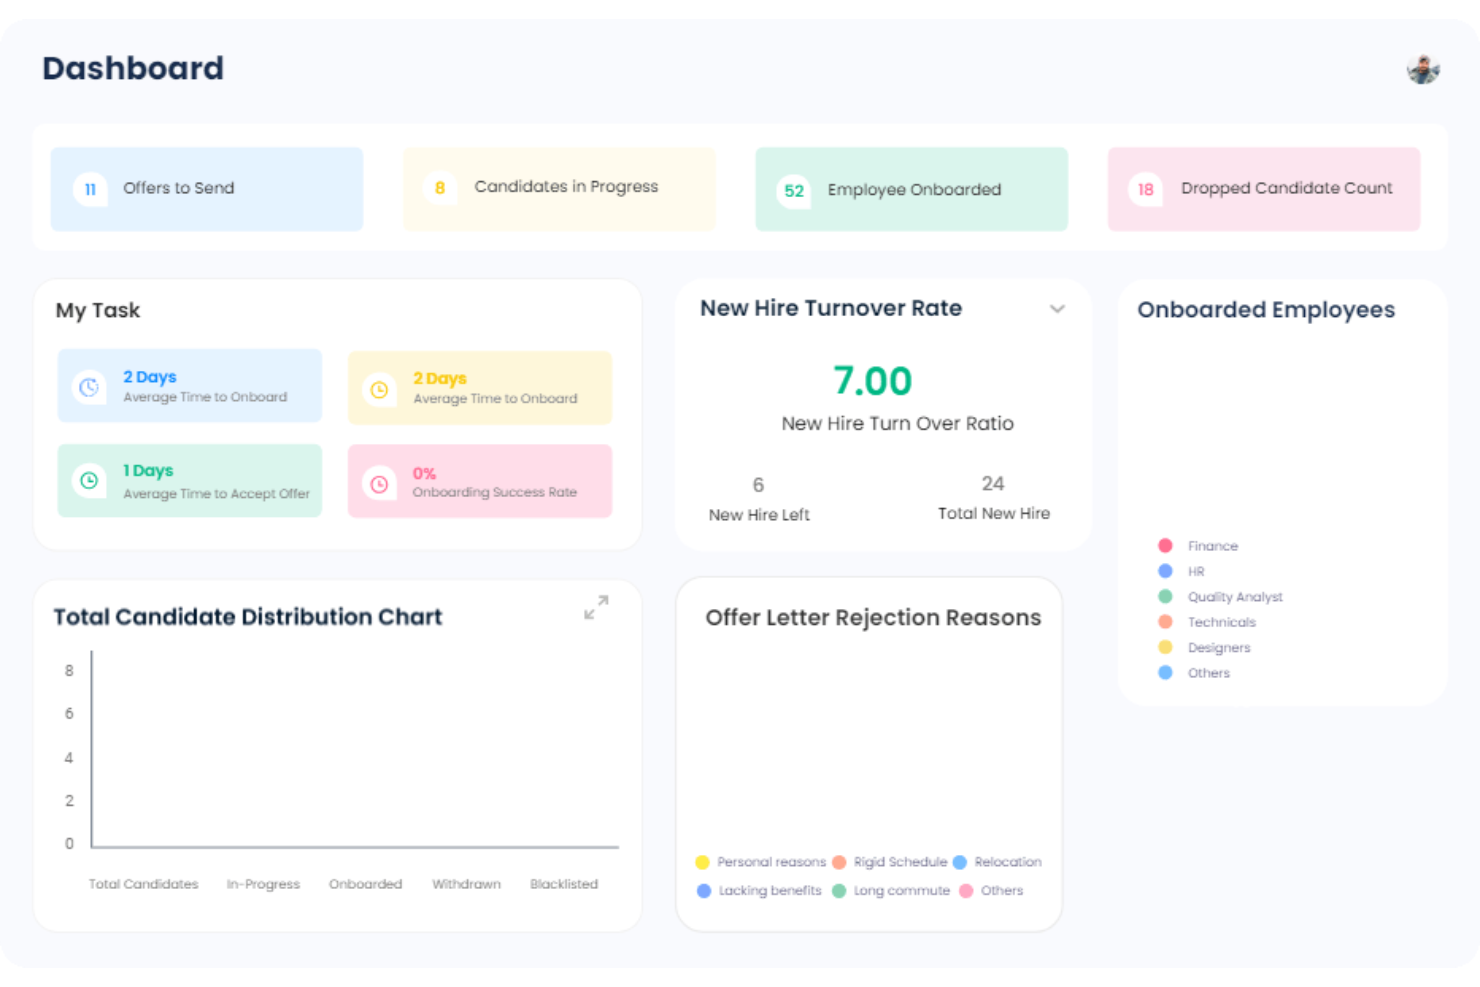Click the 11 badge on Offers to Send
1480x987 pixels.
pos(90,189)
